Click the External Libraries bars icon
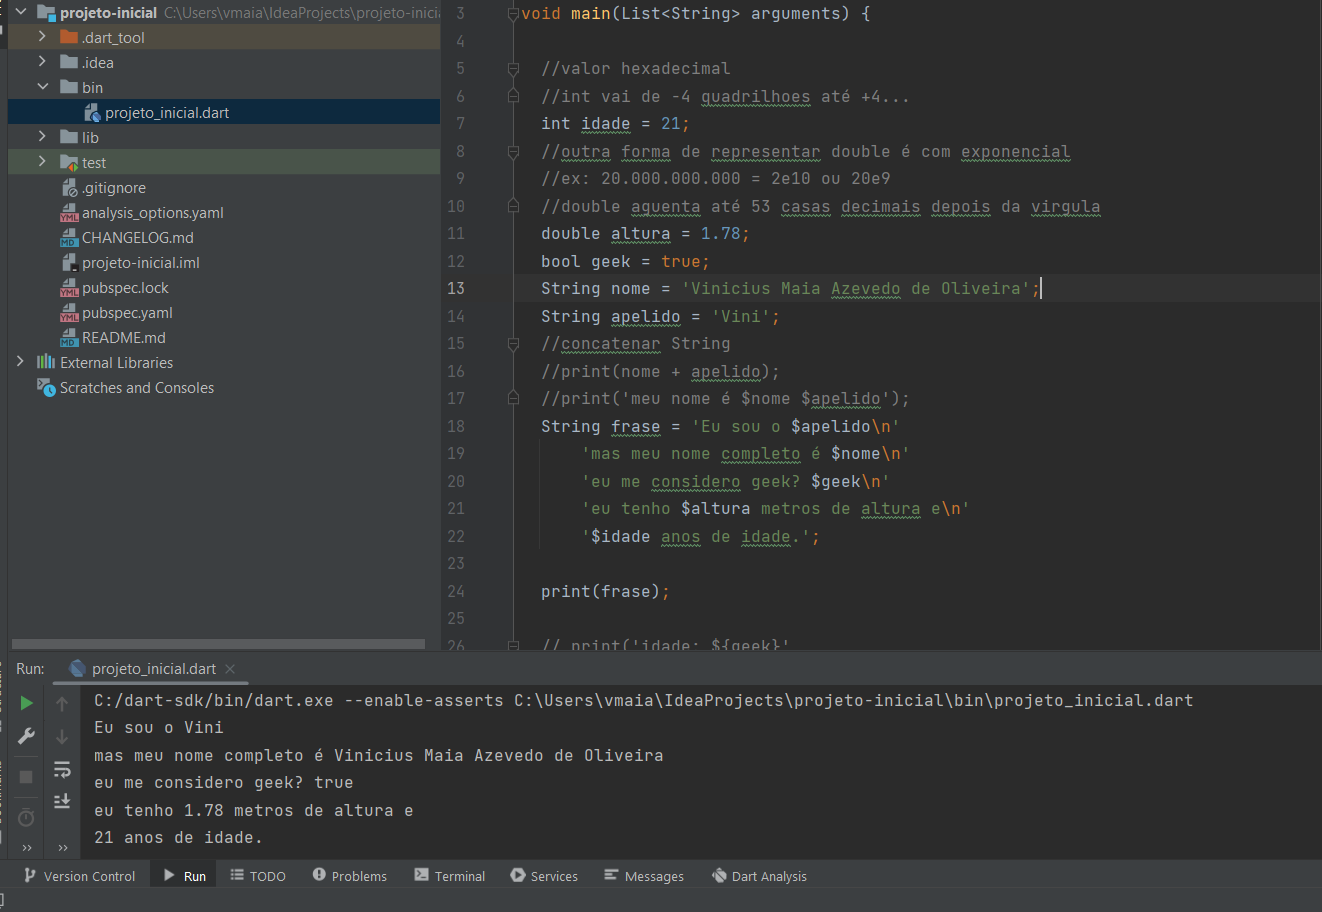 46,362
